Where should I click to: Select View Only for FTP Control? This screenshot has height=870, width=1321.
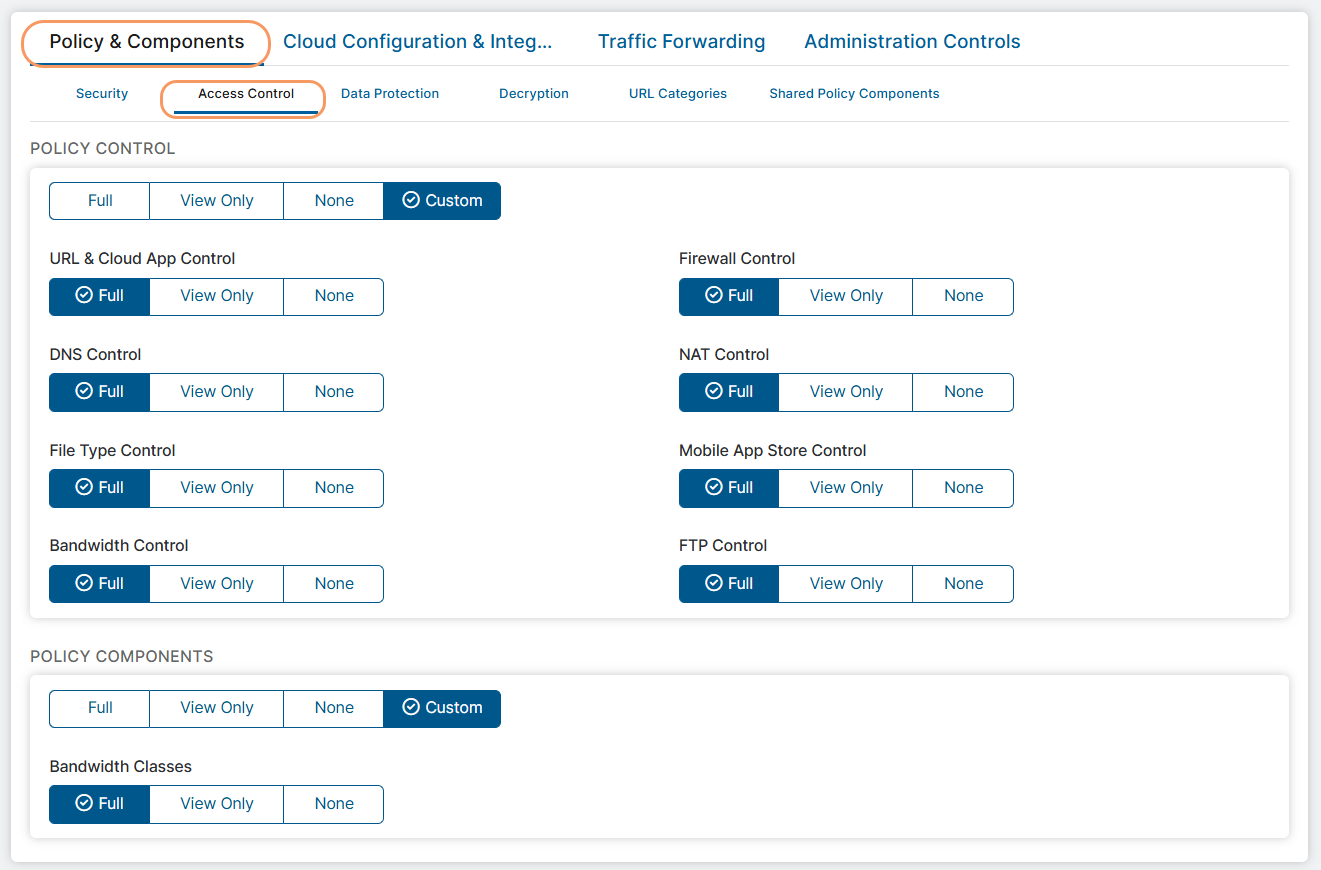(846, 584)
